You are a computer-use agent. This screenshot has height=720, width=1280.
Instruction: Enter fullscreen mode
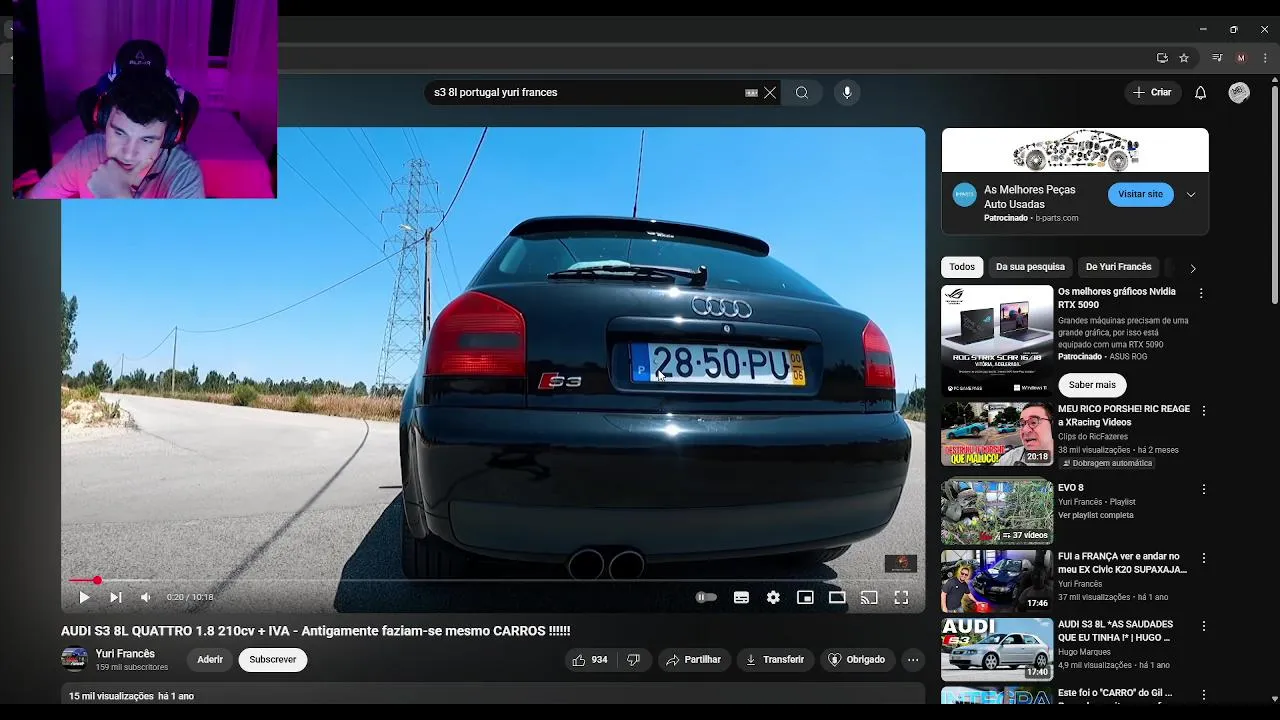coord(901,597)
